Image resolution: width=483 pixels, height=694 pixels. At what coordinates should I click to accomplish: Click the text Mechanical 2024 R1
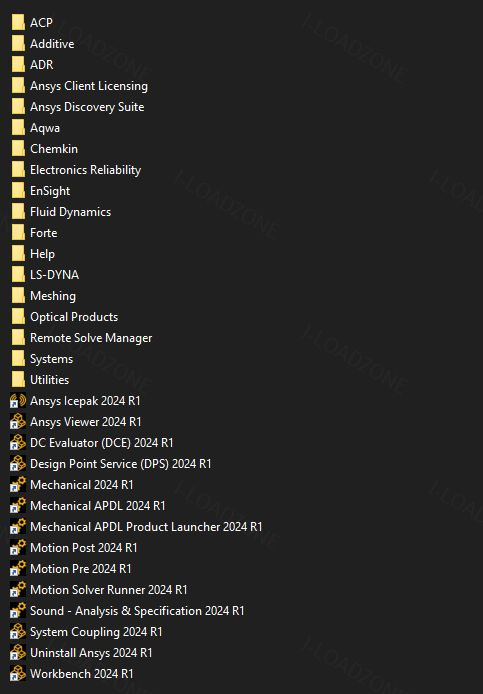pos(82,485)
